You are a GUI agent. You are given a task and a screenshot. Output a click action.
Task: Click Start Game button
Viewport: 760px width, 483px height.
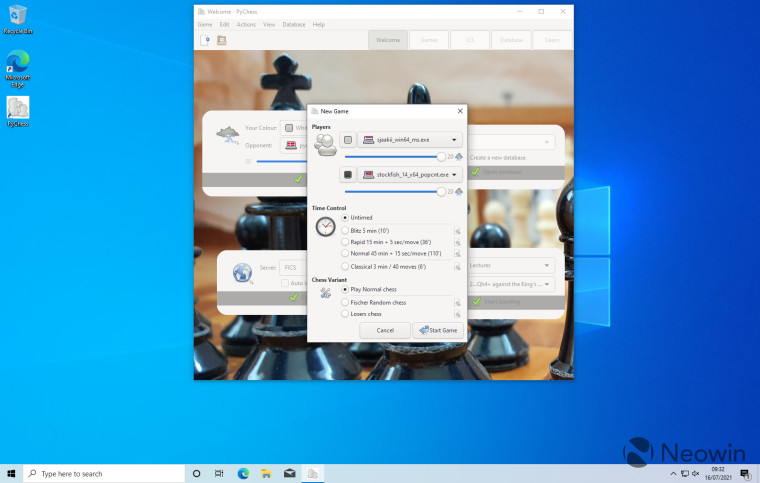pyautogui.click(x=438, y=330)
